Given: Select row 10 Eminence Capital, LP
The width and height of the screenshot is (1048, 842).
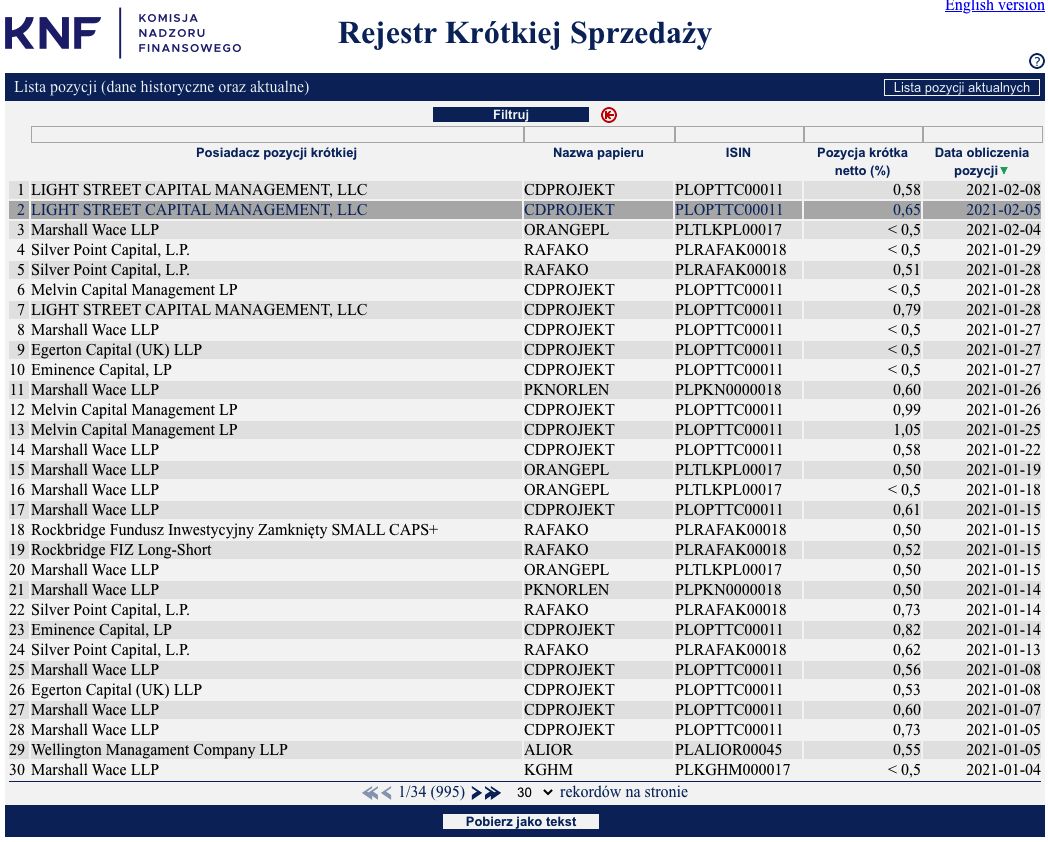Looking at the screenshot, I should click(525, 370).
